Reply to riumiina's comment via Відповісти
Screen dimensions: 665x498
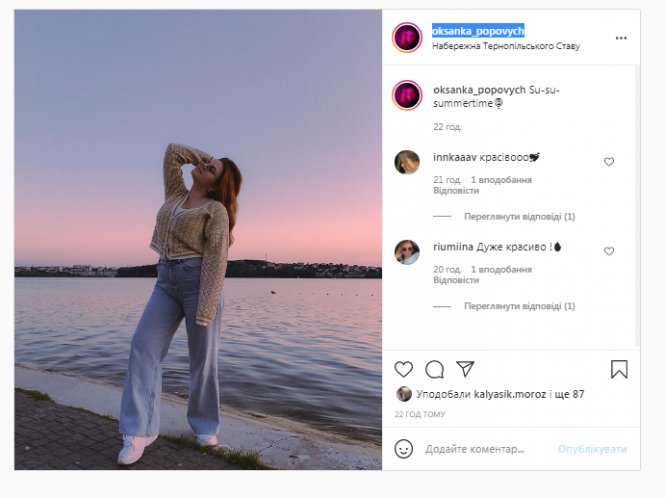click(x=449, y=280)
